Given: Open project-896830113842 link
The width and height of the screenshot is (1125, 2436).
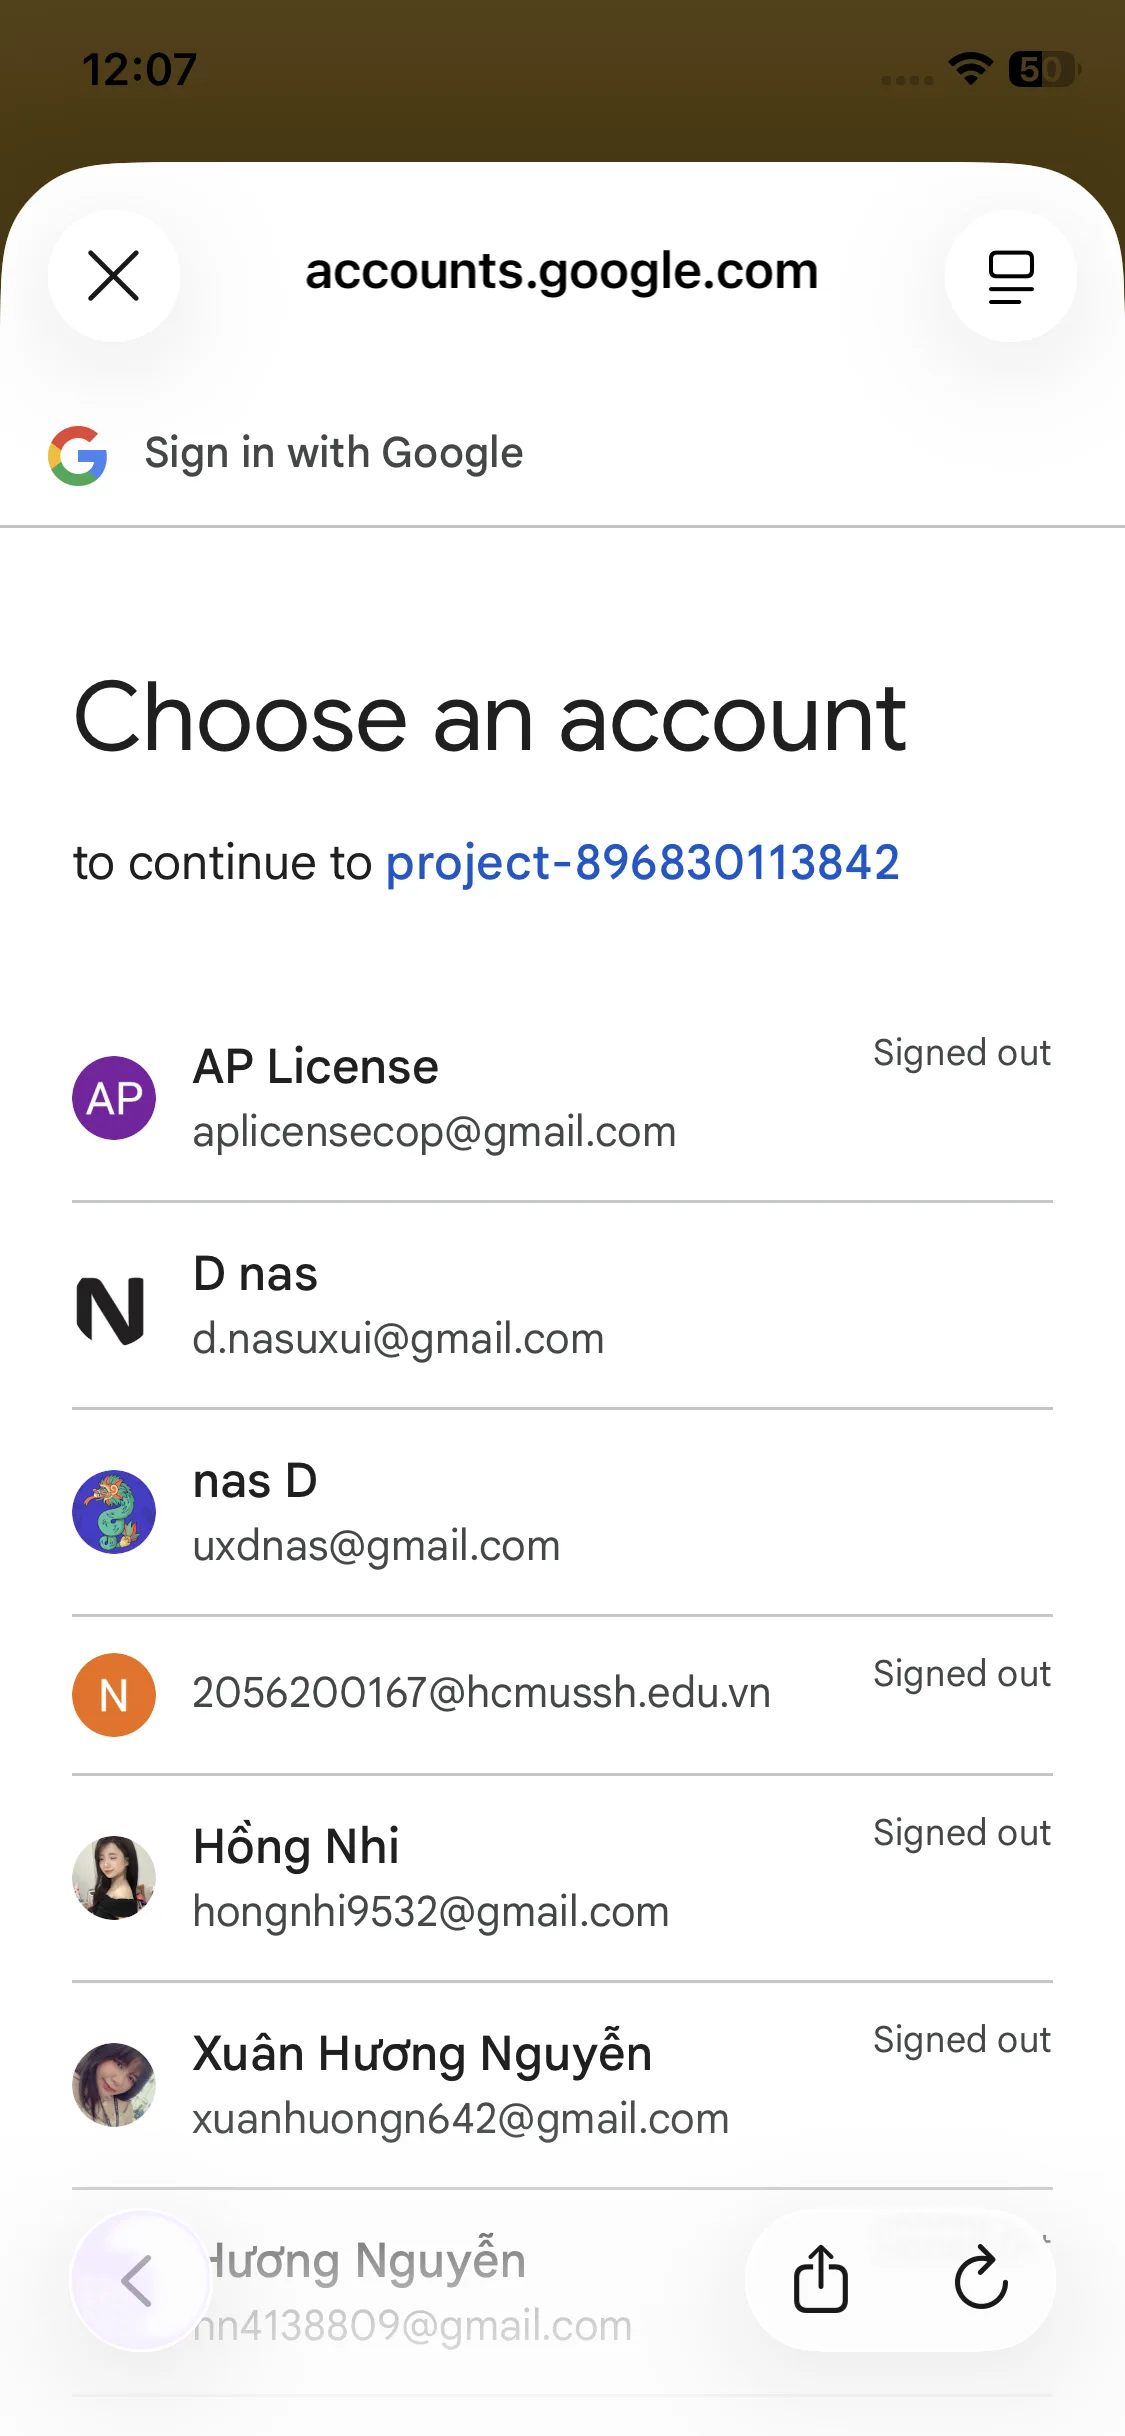Looking at the screenshot, I should point(642,863).
